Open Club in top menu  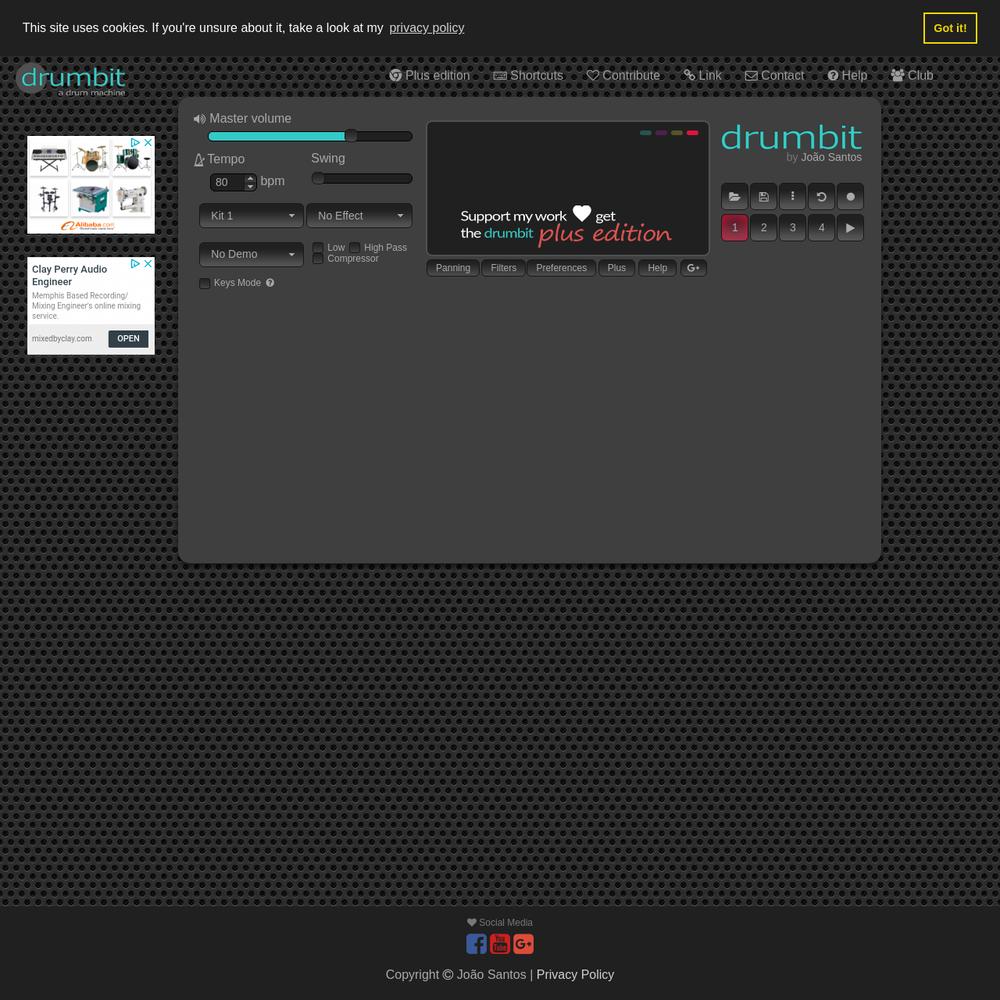[912, 75]
